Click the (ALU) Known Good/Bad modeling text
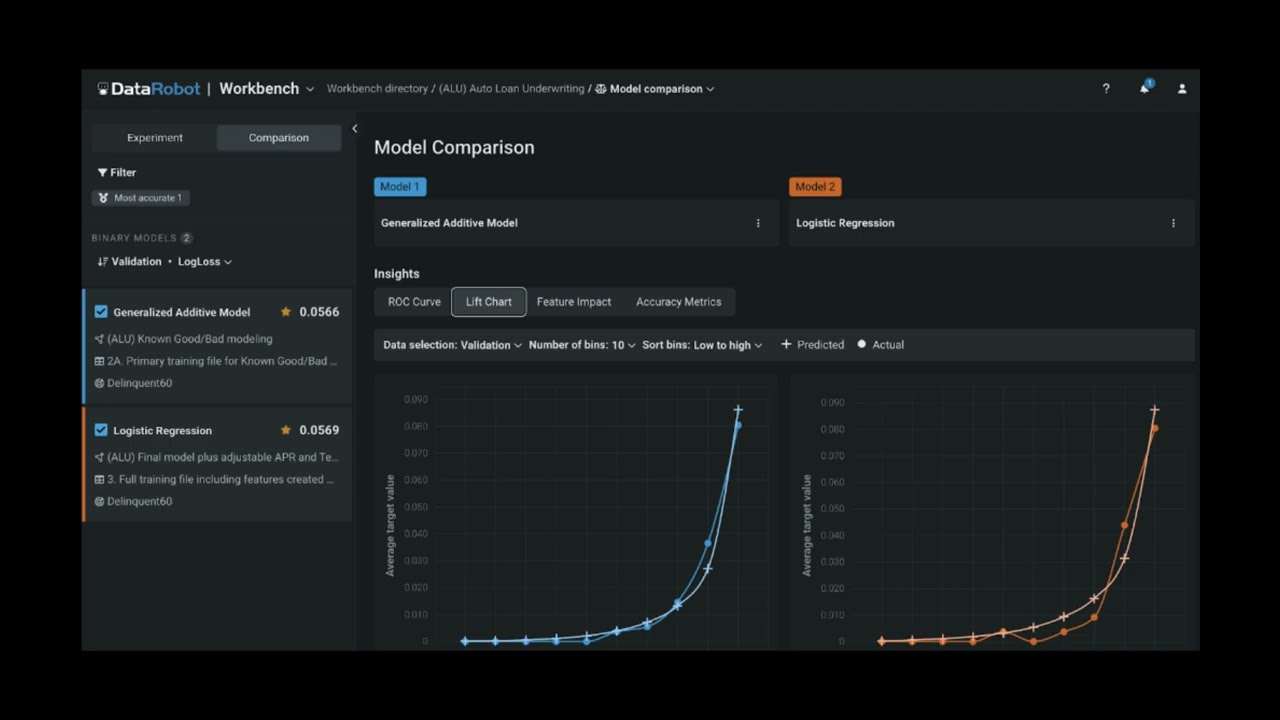1280x720 pixels. 189,339
